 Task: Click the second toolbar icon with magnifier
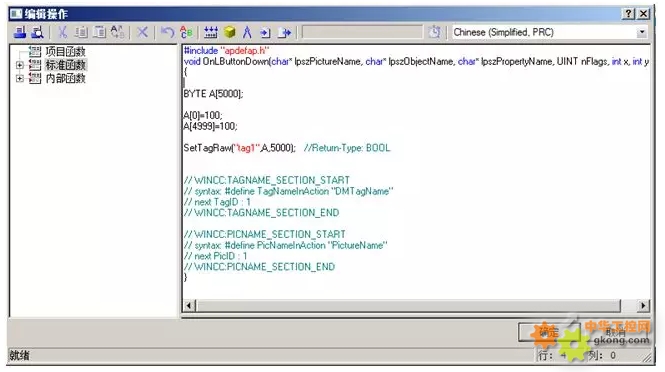[37, 32]
